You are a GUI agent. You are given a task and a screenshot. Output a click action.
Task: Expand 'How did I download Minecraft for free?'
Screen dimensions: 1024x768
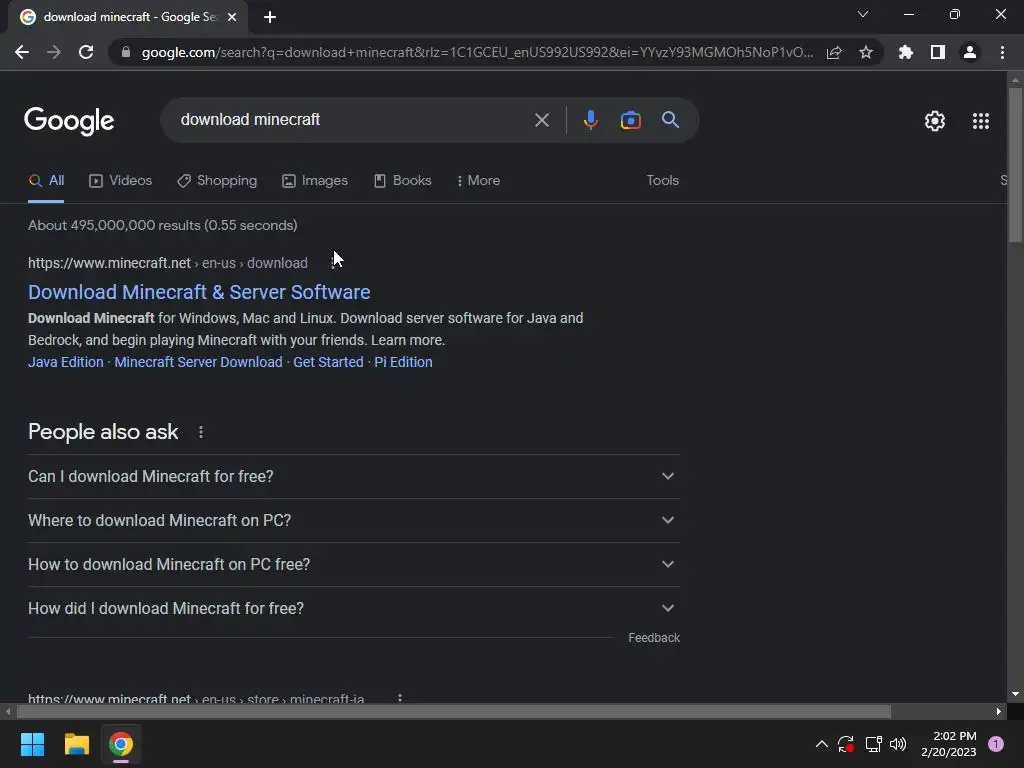coord(354,608)
